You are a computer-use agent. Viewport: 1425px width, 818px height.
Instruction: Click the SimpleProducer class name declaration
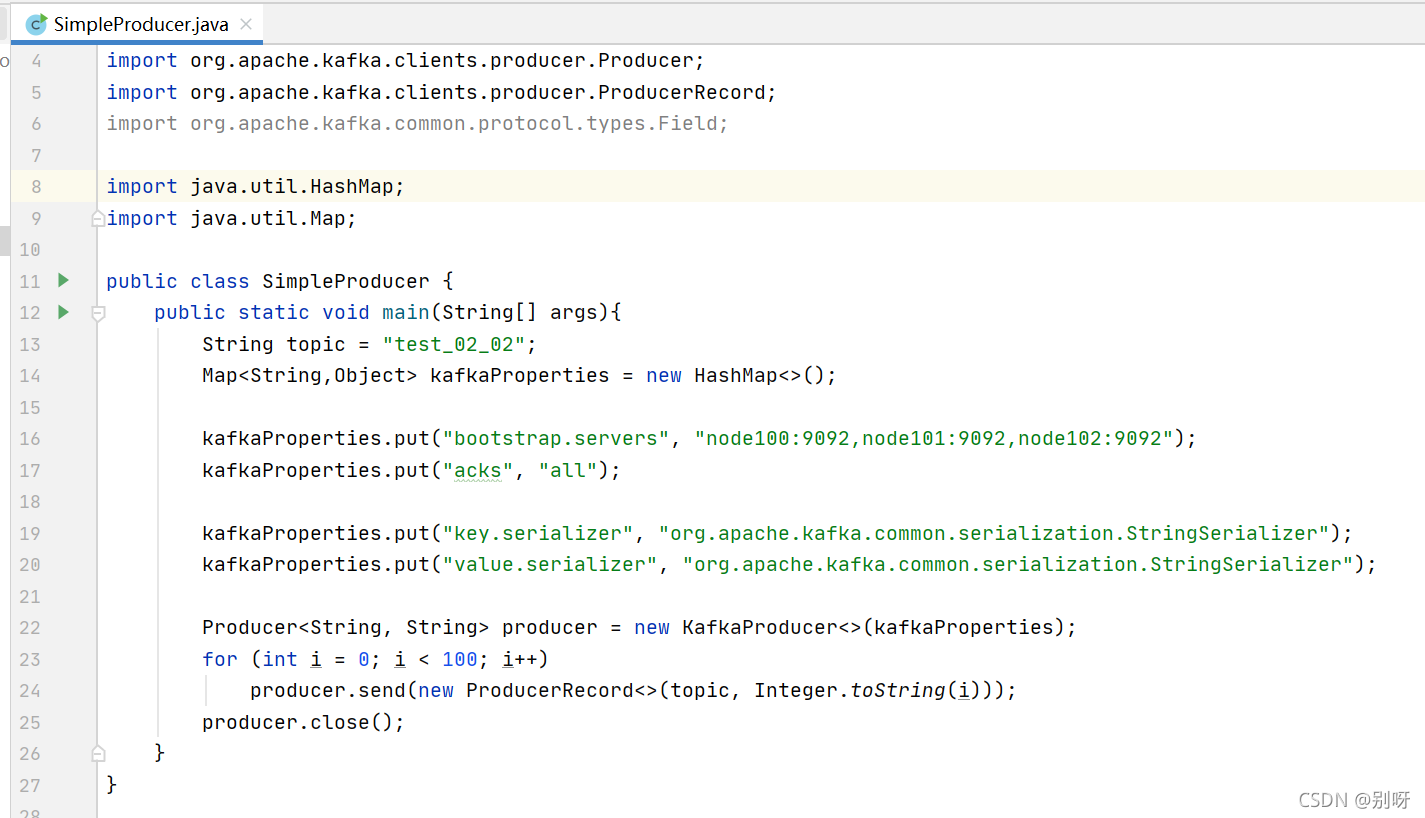coord(346,281)
